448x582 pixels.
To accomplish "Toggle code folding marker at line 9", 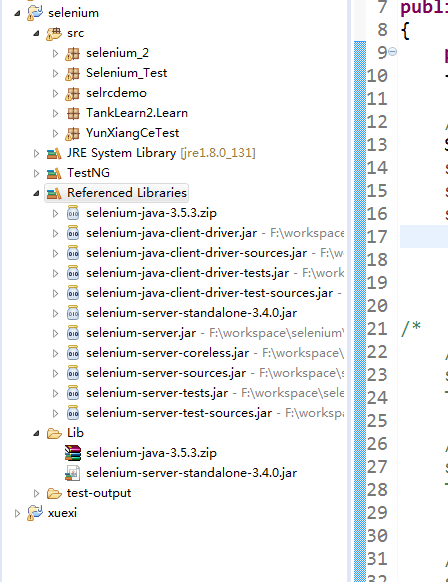I will pos(393,52).
